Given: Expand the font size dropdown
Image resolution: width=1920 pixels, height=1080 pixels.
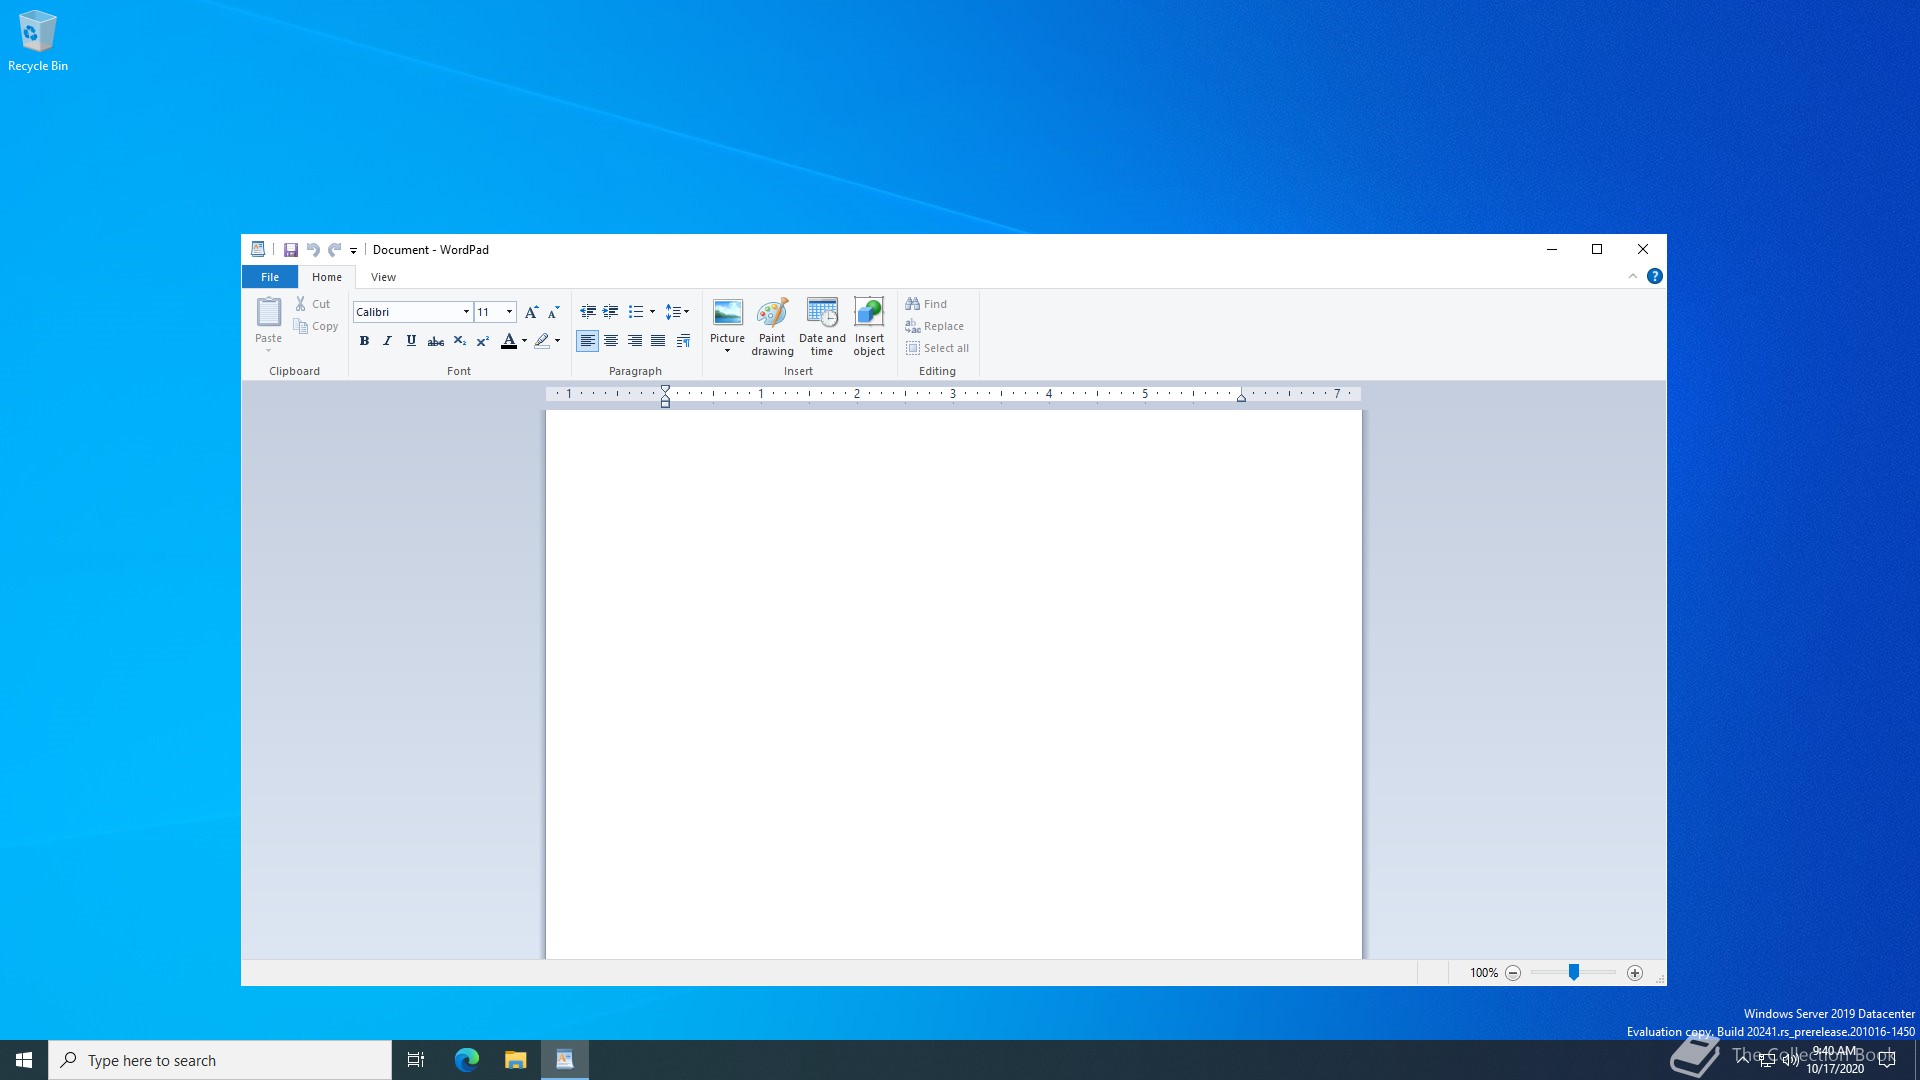Looking at the screenshot, I should tap(509, 312).
